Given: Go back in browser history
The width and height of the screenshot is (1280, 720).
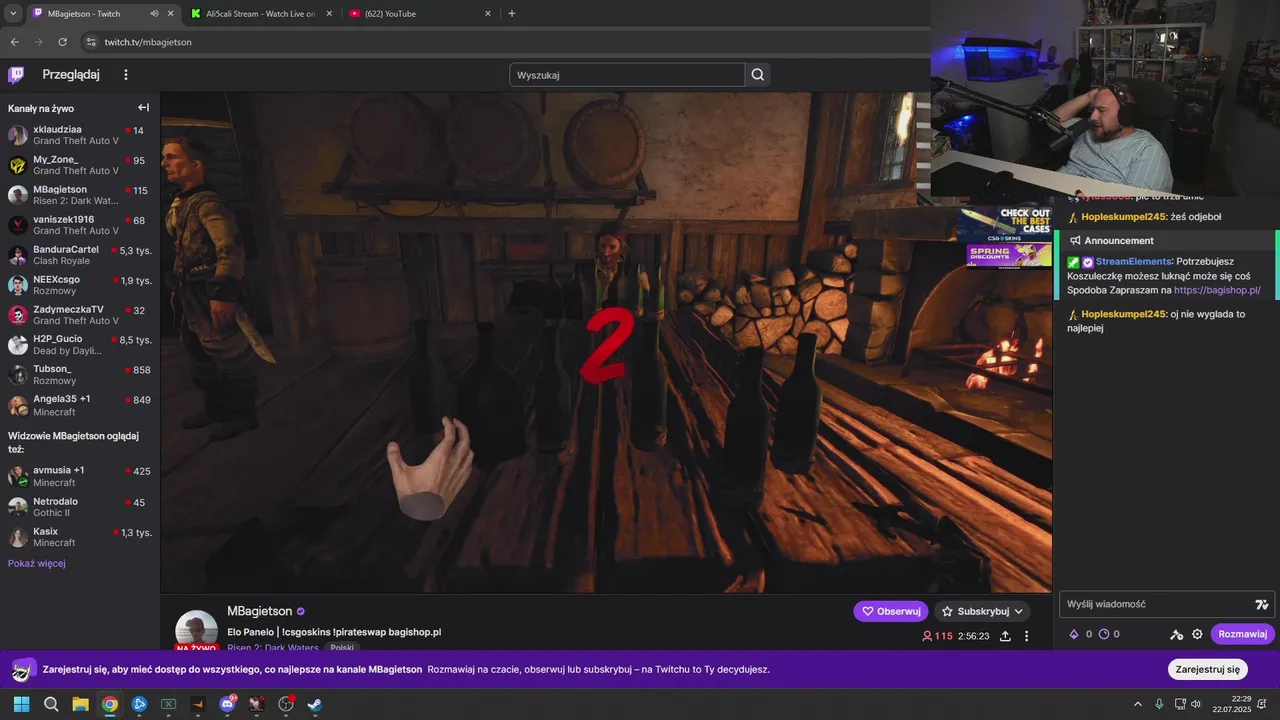Looking at the screenshot, I should pyautogui.click(x=15, y=42).
